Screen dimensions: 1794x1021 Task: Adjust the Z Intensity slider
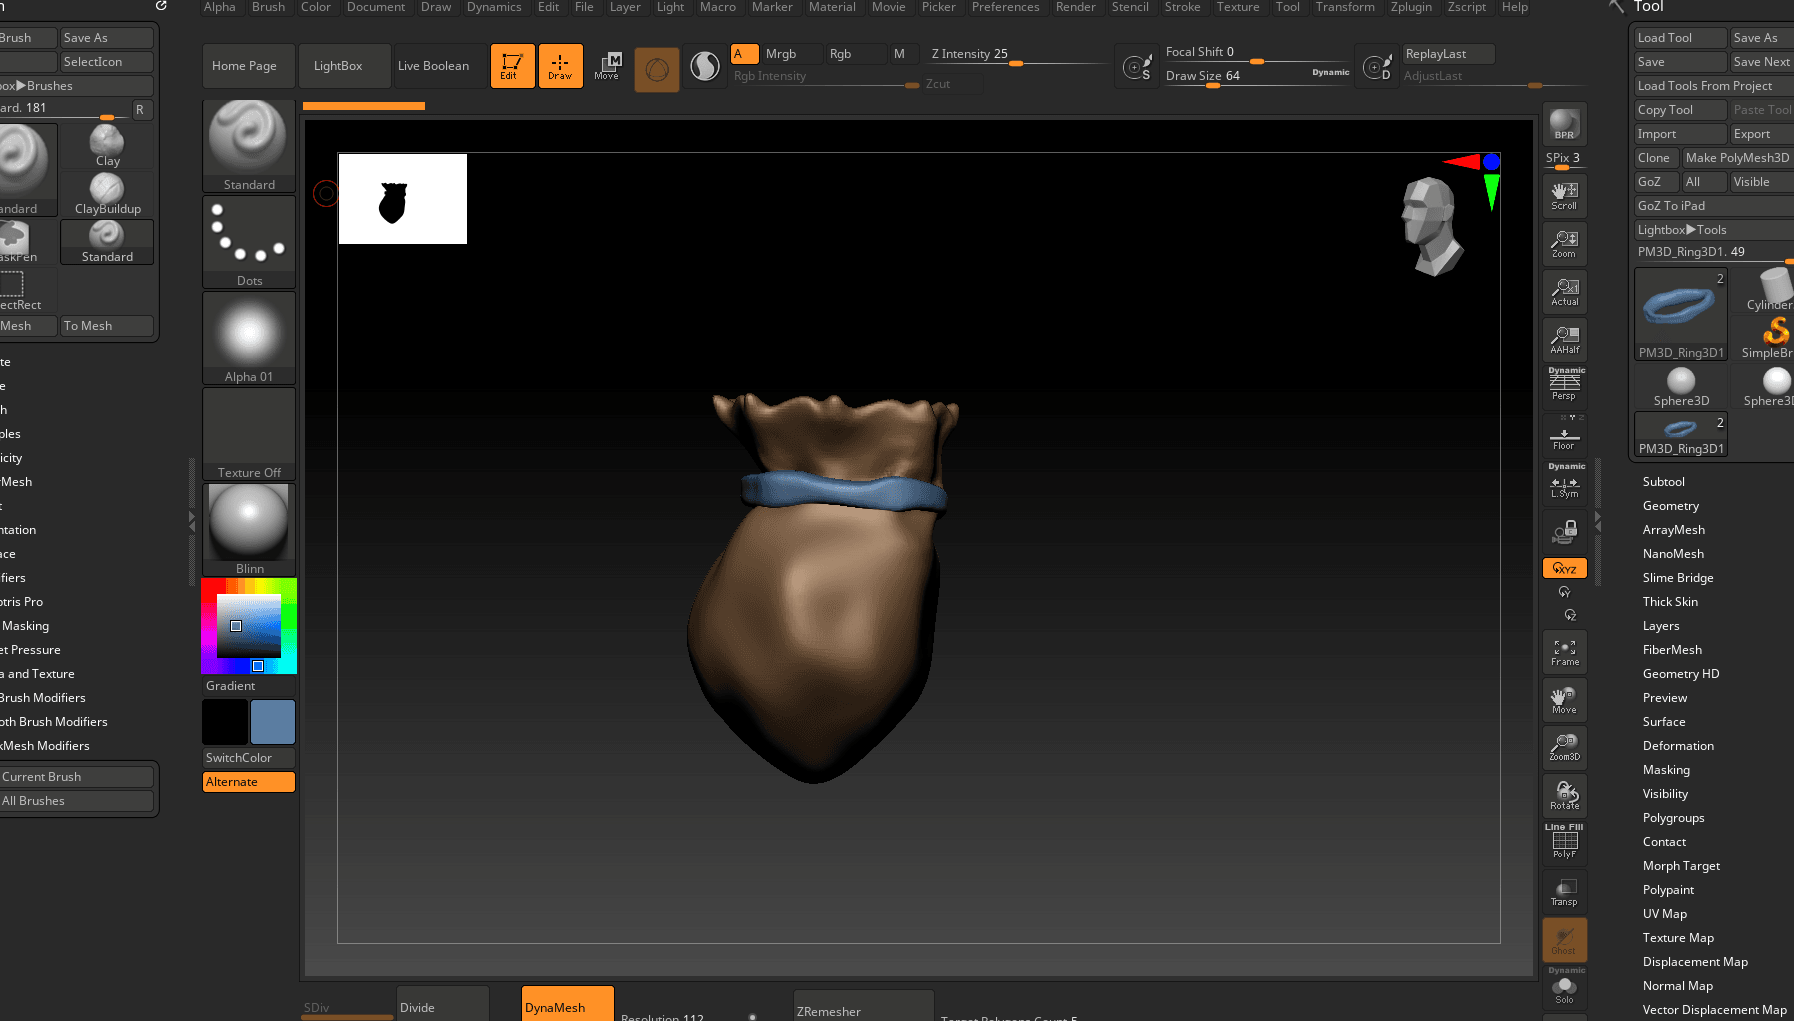pos(1018,55)
